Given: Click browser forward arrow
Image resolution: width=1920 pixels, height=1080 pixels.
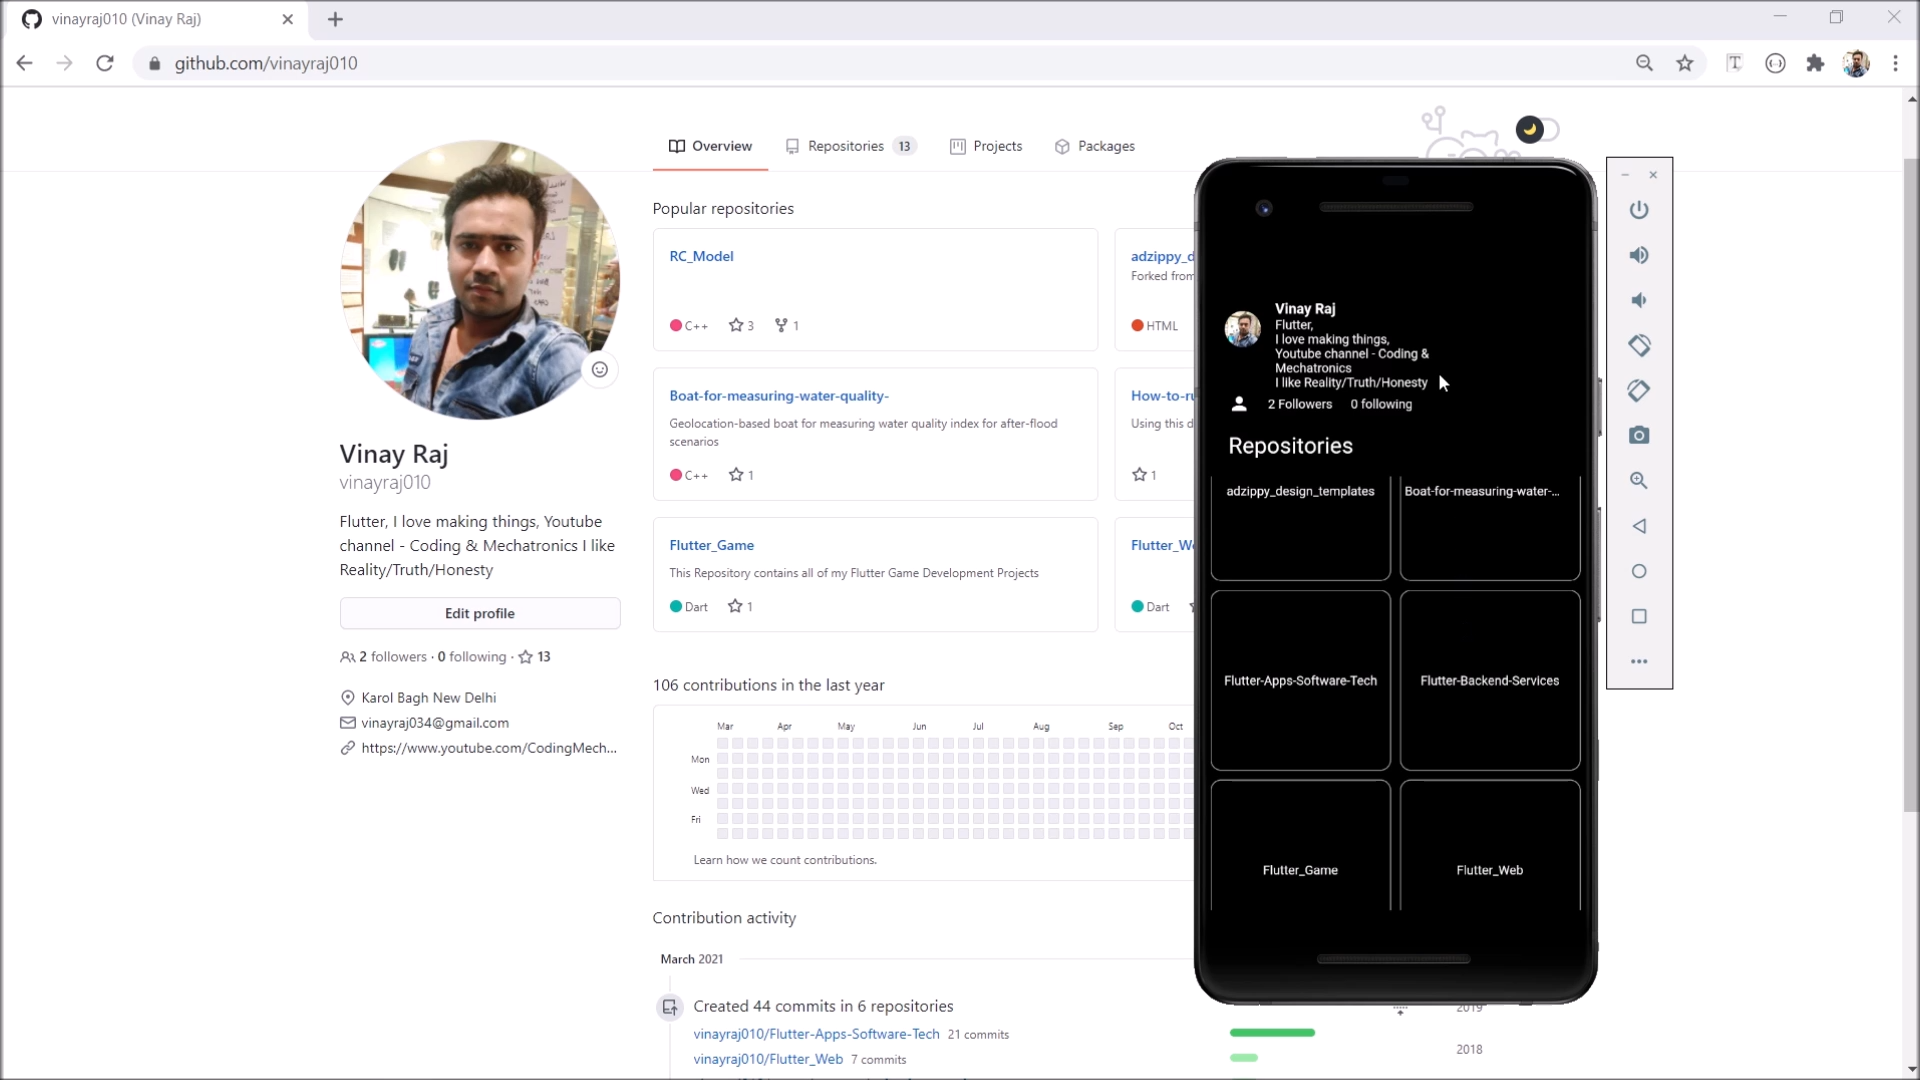Looking at the screenshot, I should click(x=65, y=63).
